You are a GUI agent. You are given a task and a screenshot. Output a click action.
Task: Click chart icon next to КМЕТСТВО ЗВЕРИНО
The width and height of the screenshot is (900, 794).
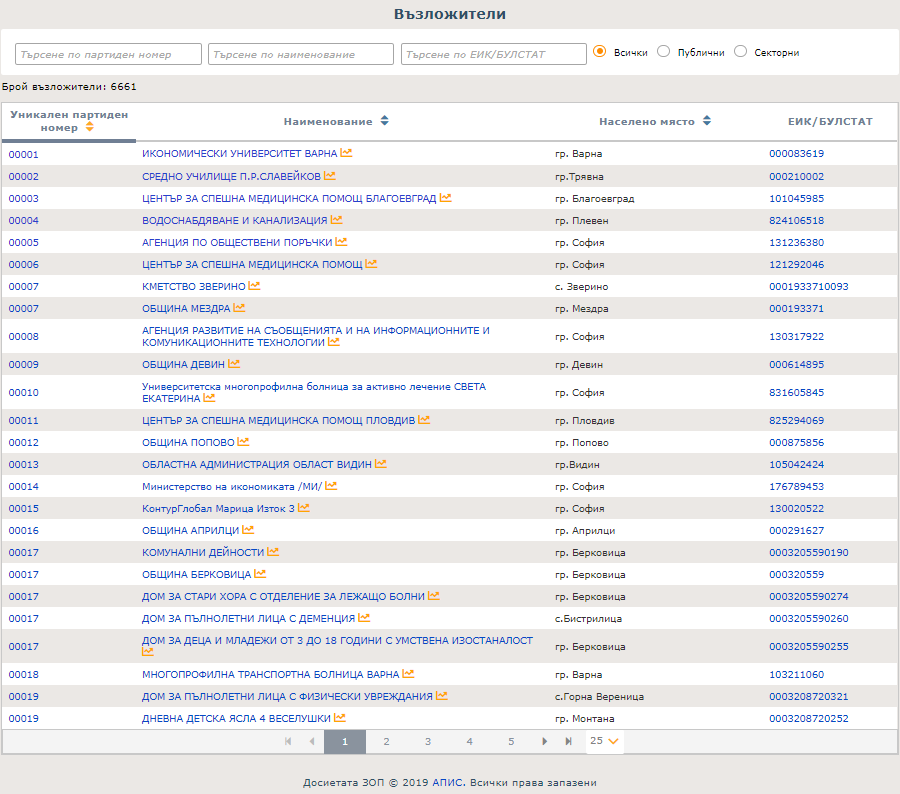254,286
